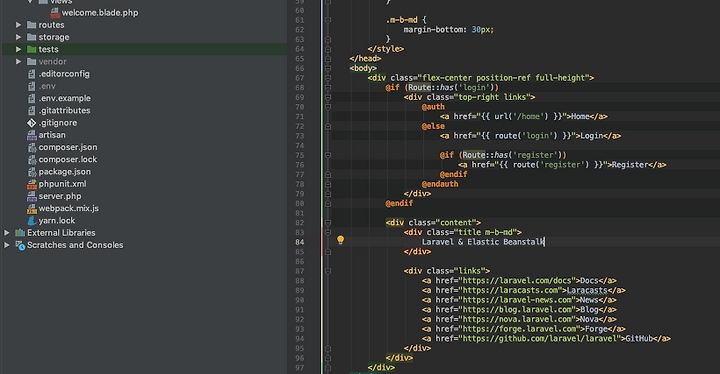Viewport: 720px width, 374px height.
Task: Collapse fold at line 87 links div
Action: 328,271
